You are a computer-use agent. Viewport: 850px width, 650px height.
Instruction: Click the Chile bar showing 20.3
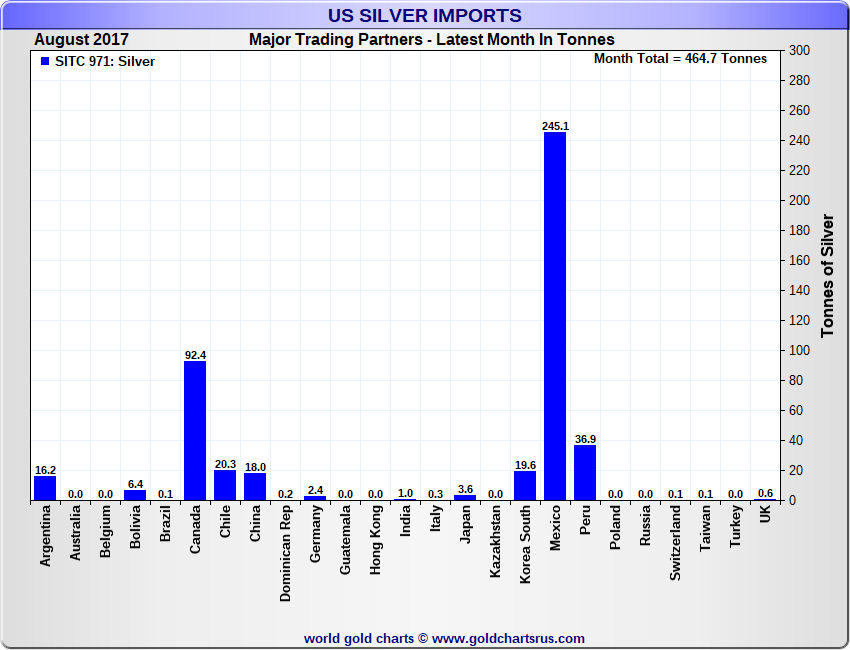[x=225, y=485]
